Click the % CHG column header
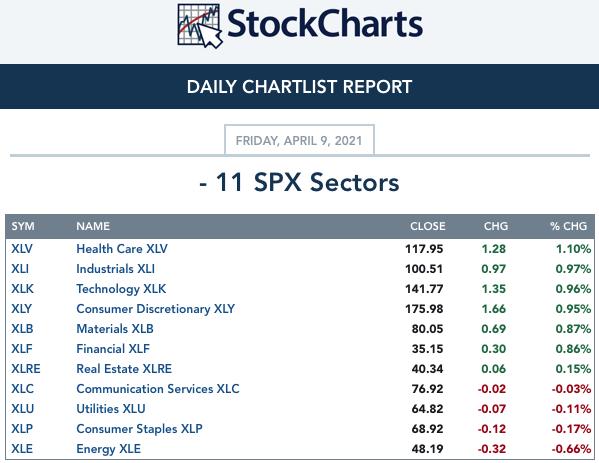599x463 pixels. point(568,226)
